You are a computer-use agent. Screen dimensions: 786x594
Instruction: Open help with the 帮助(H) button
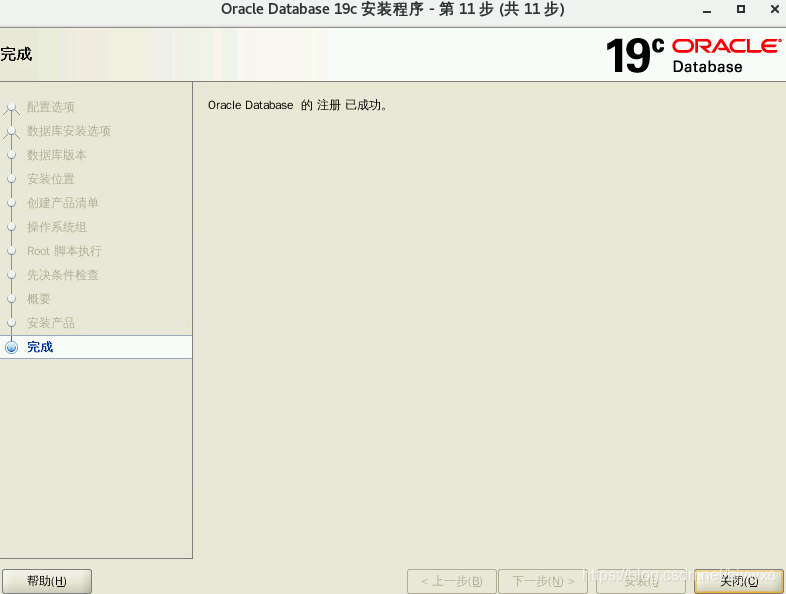click(x=47, y=581)
